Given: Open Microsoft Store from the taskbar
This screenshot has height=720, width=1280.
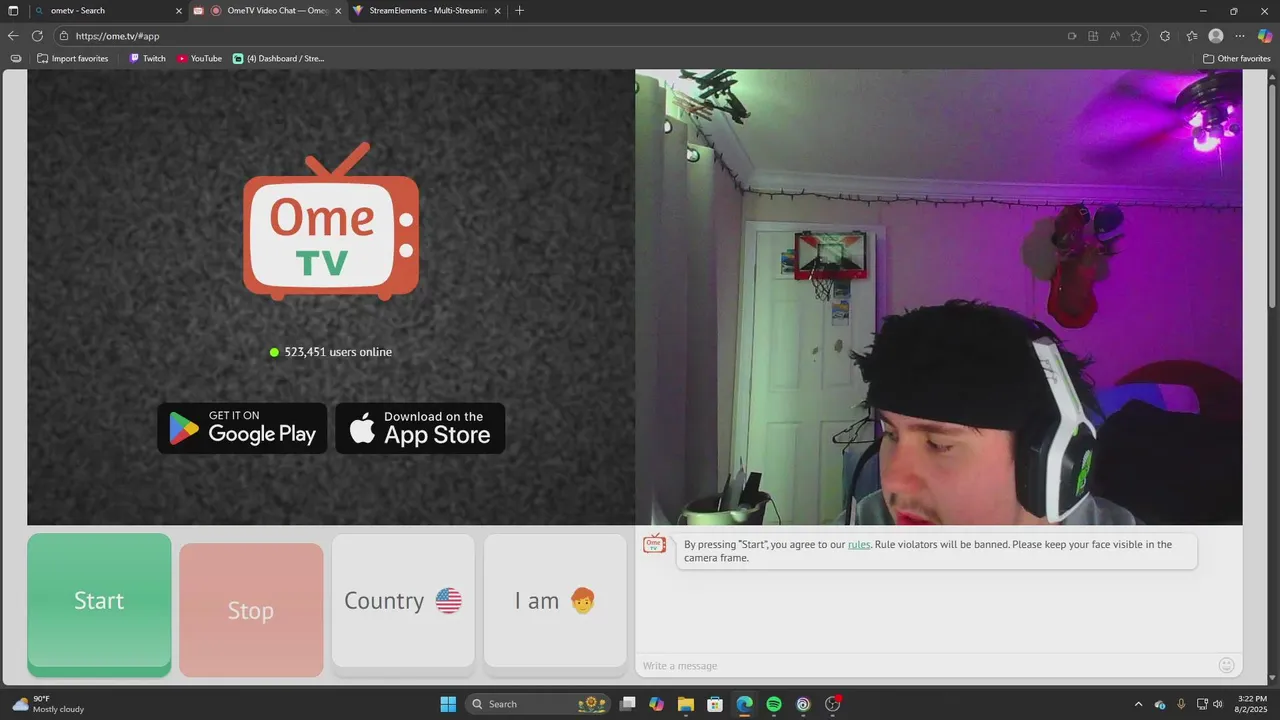Looking at the screenshot, I should tap(715, 704).
